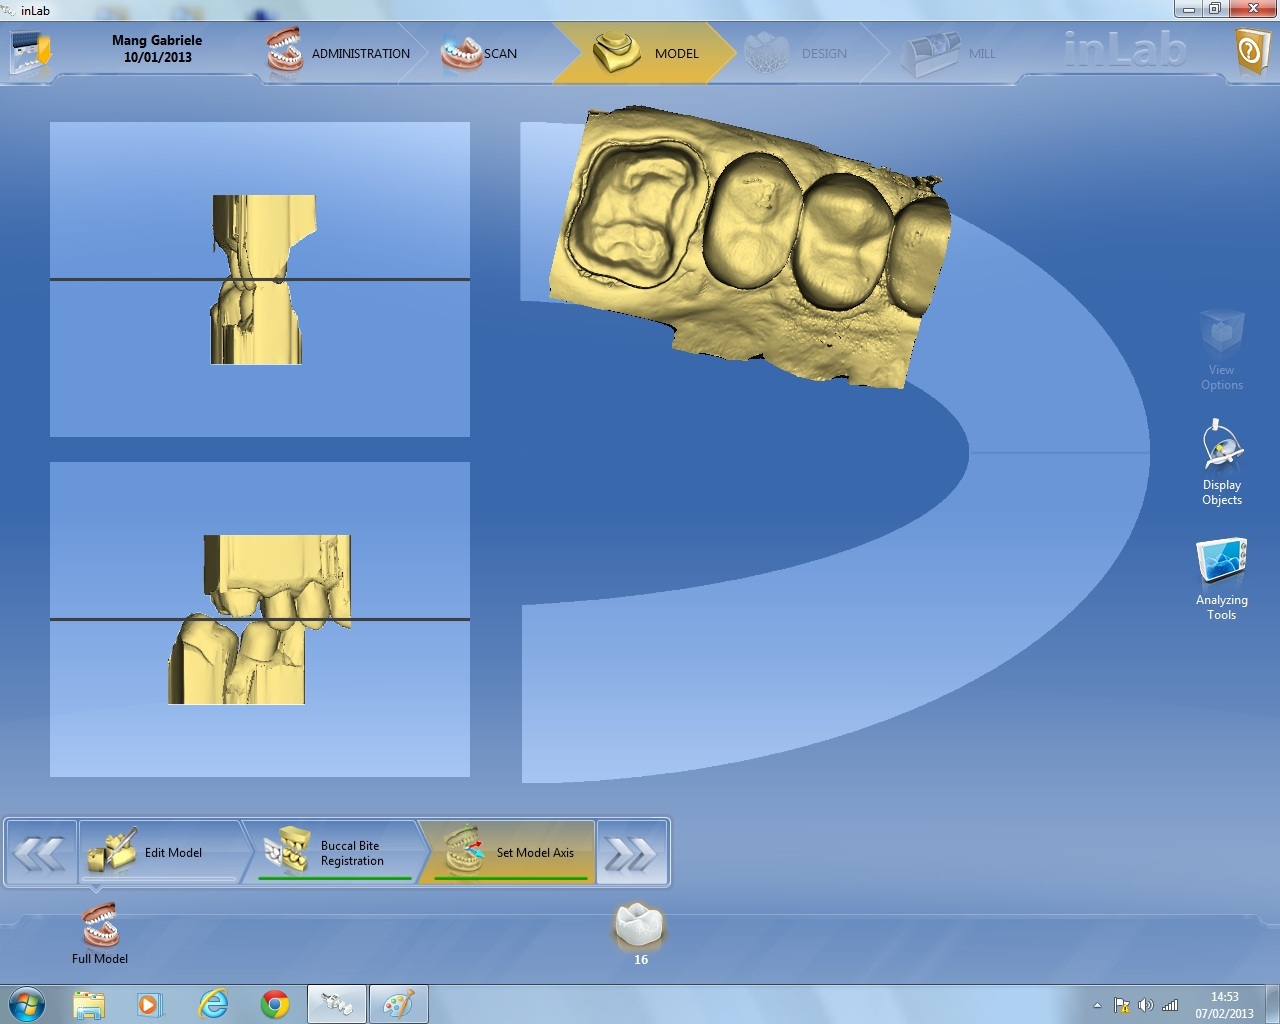This screenshot has height=1024, width=1280.
Task: Open the help question mark icon
Action: pos(1251,50)
